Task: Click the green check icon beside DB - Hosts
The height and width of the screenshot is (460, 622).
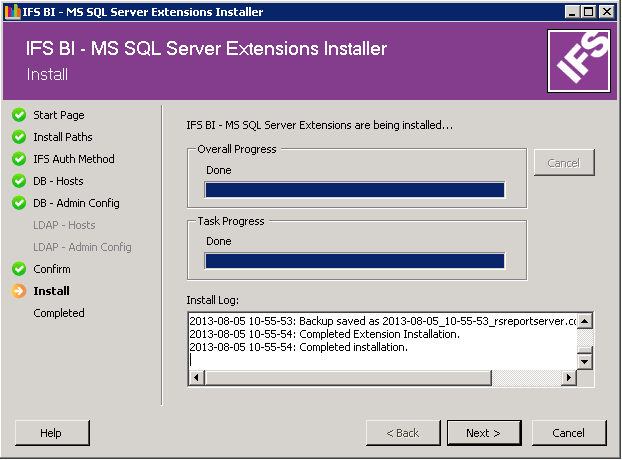Action: click(x=18, y=181)
